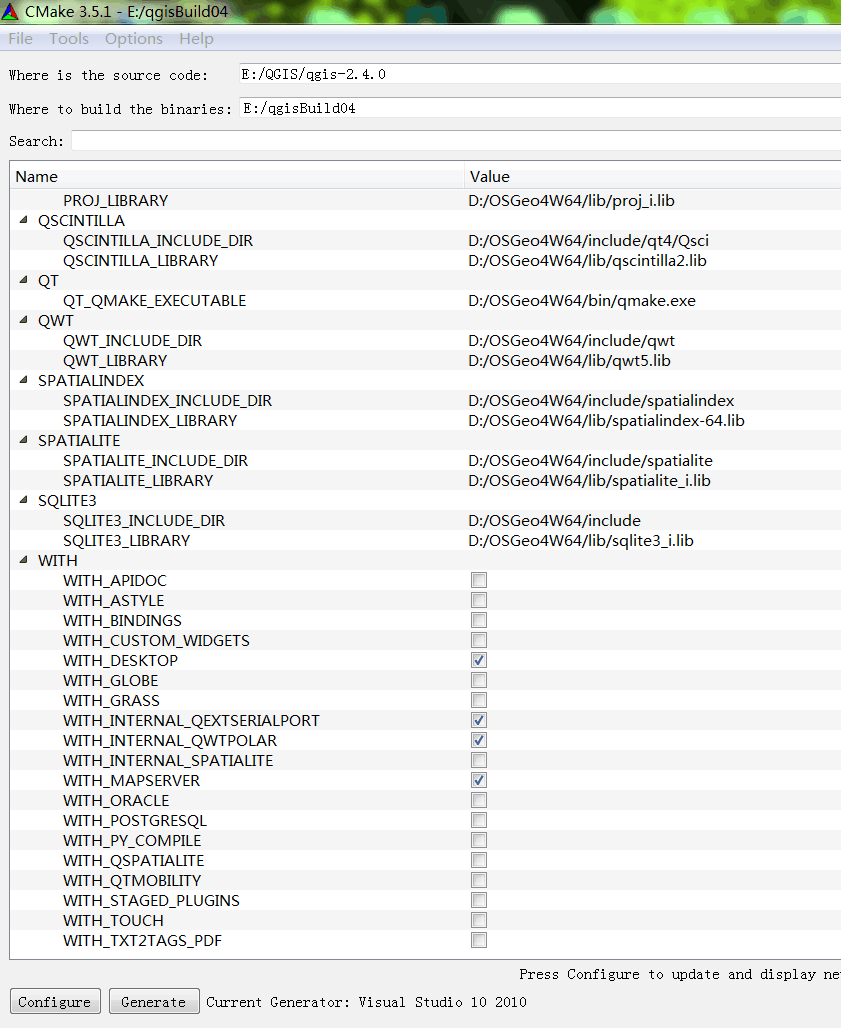Viewport: 841px width, 1028px height.
Task: Click value D:/OSGeo4W64/lib/qscintilla2.lib
Action: pos(587,260)
